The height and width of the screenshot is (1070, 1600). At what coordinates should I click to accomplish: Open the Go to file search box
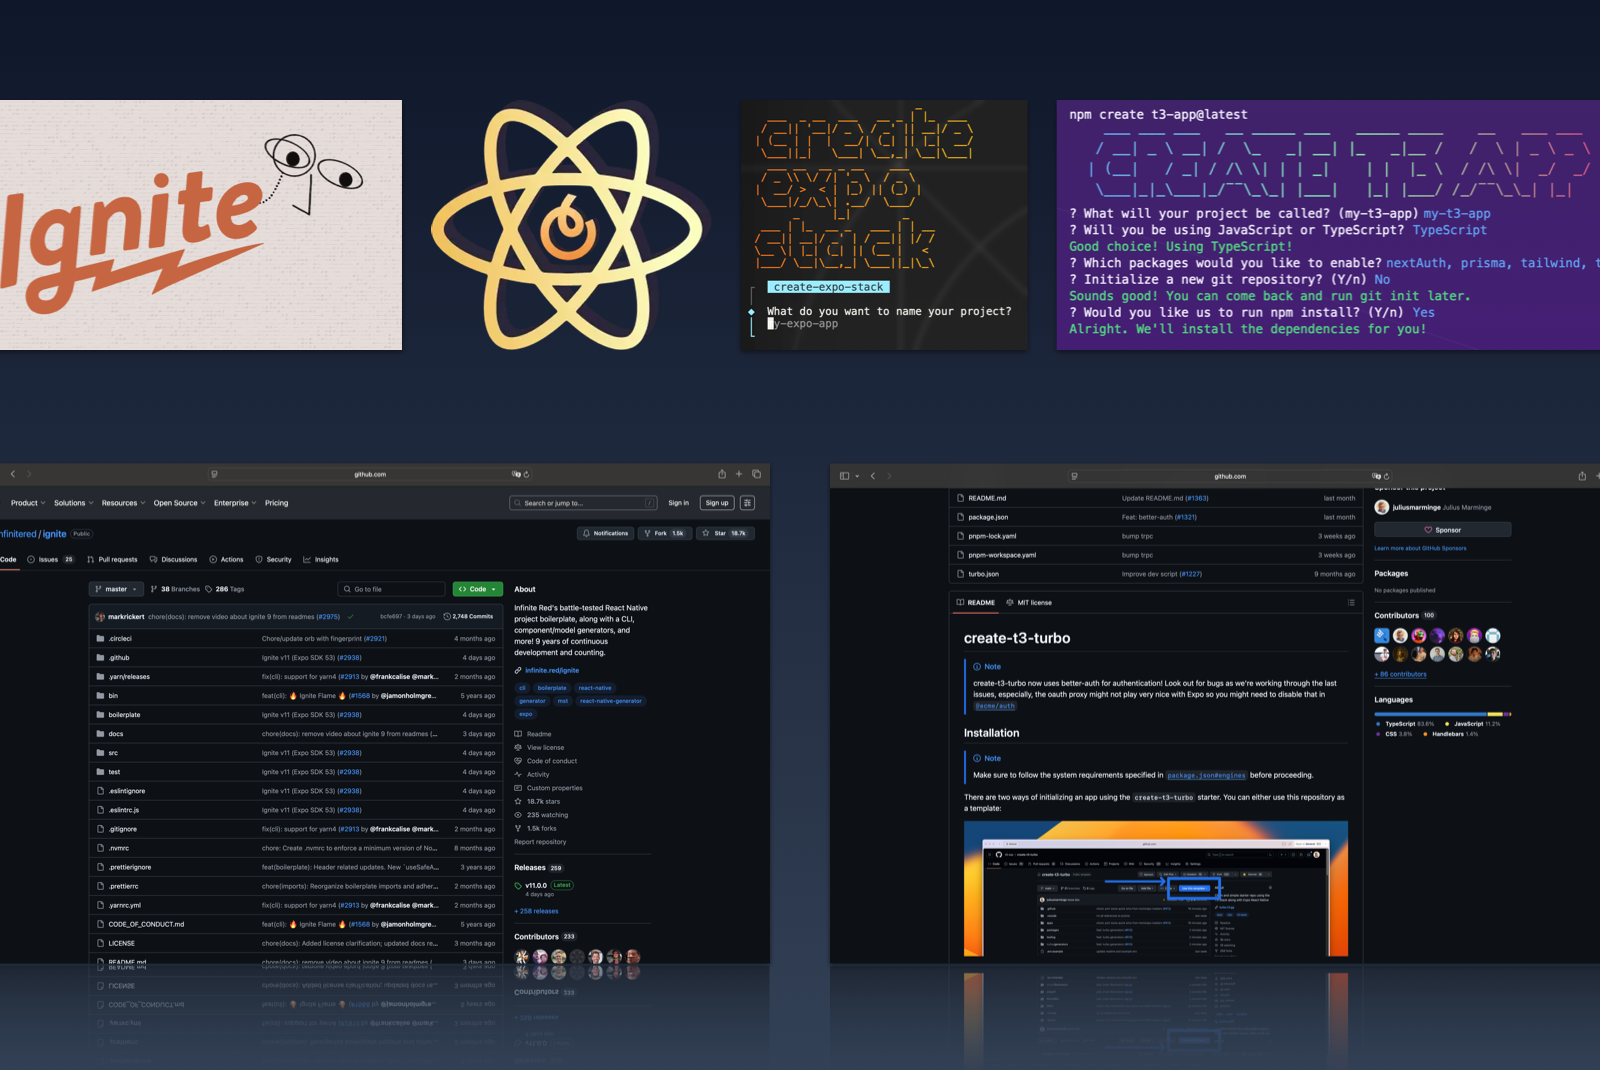click(391, 588)
